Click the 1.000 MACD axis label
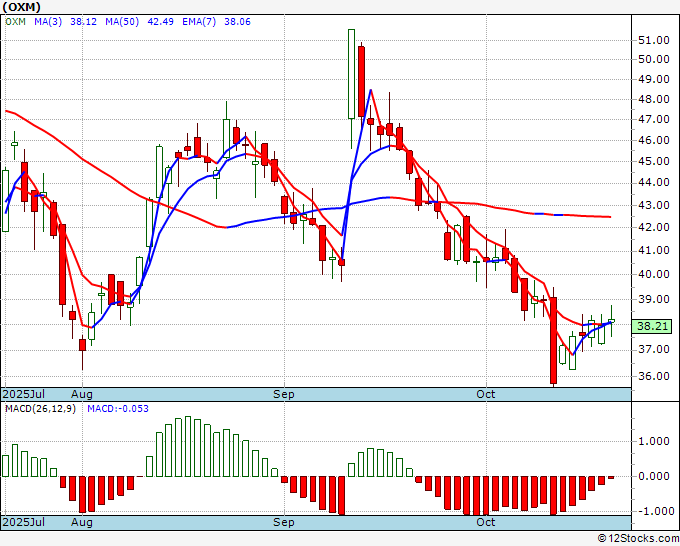Viewport: 680px width, 546px height. coord(654,441)
